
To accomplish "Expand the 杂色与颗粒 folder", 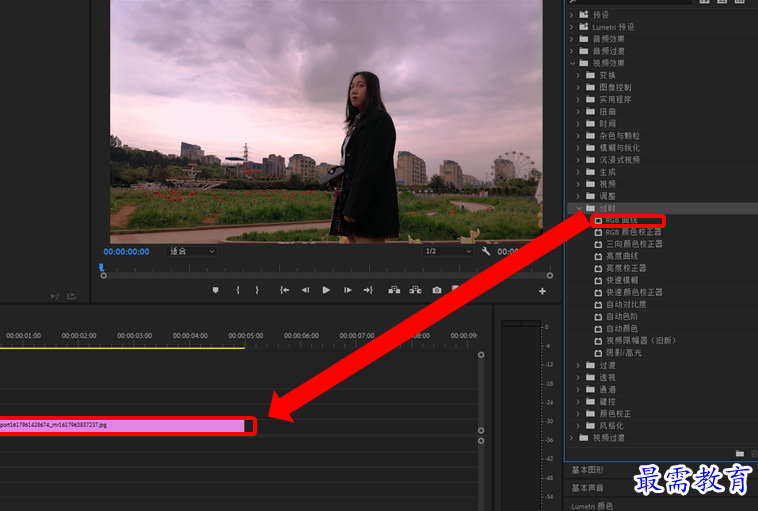I will [x=579, y=136].
